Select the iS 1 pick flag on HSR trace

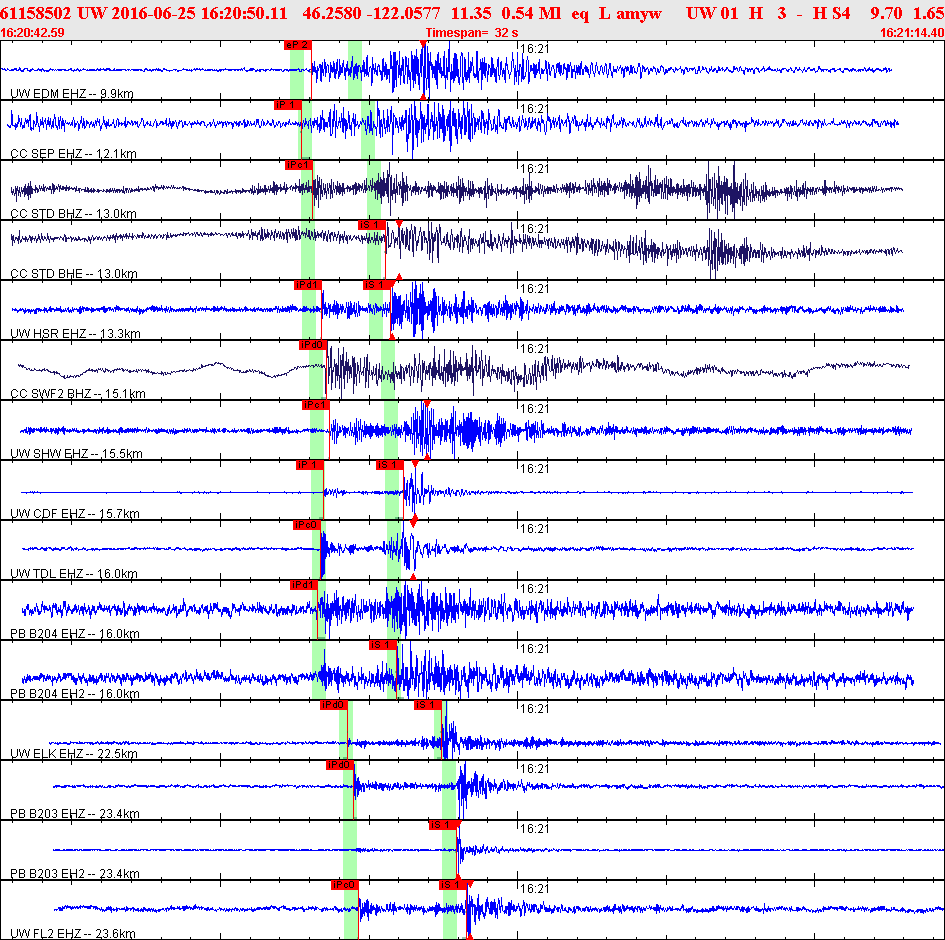click(x=377, y=285)
